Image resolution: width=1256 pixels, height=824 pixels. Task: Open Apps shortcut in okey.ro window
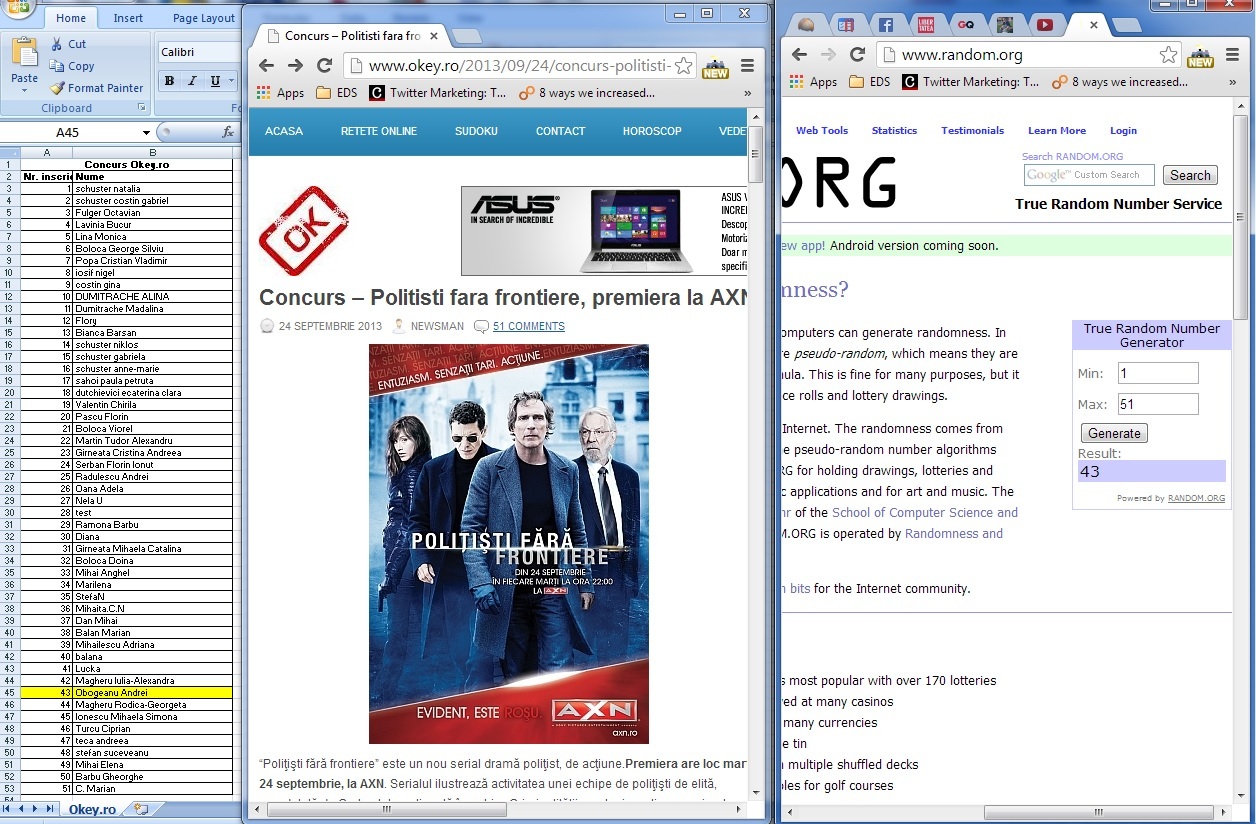pos(280,93)
